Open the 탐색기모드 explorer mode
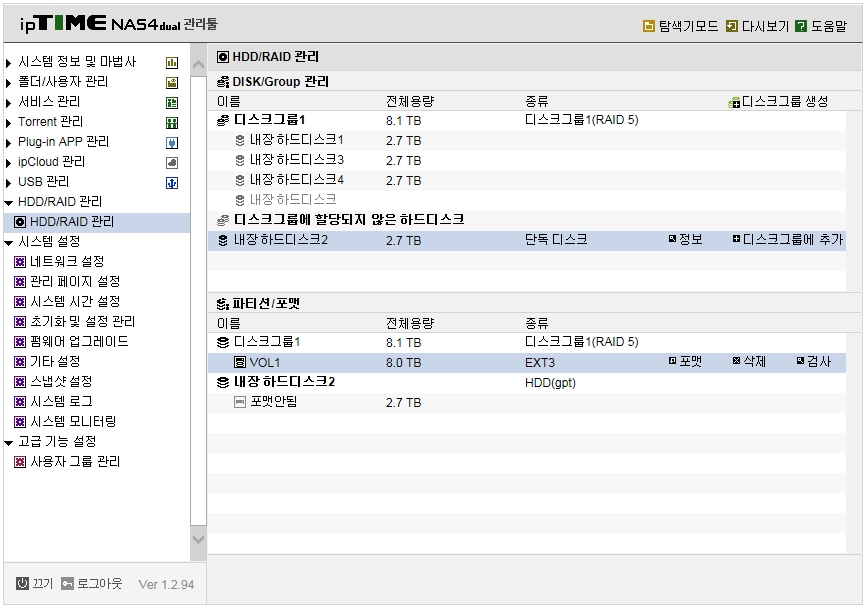This screenshot has height=609, width=867. tap(680, 26)
